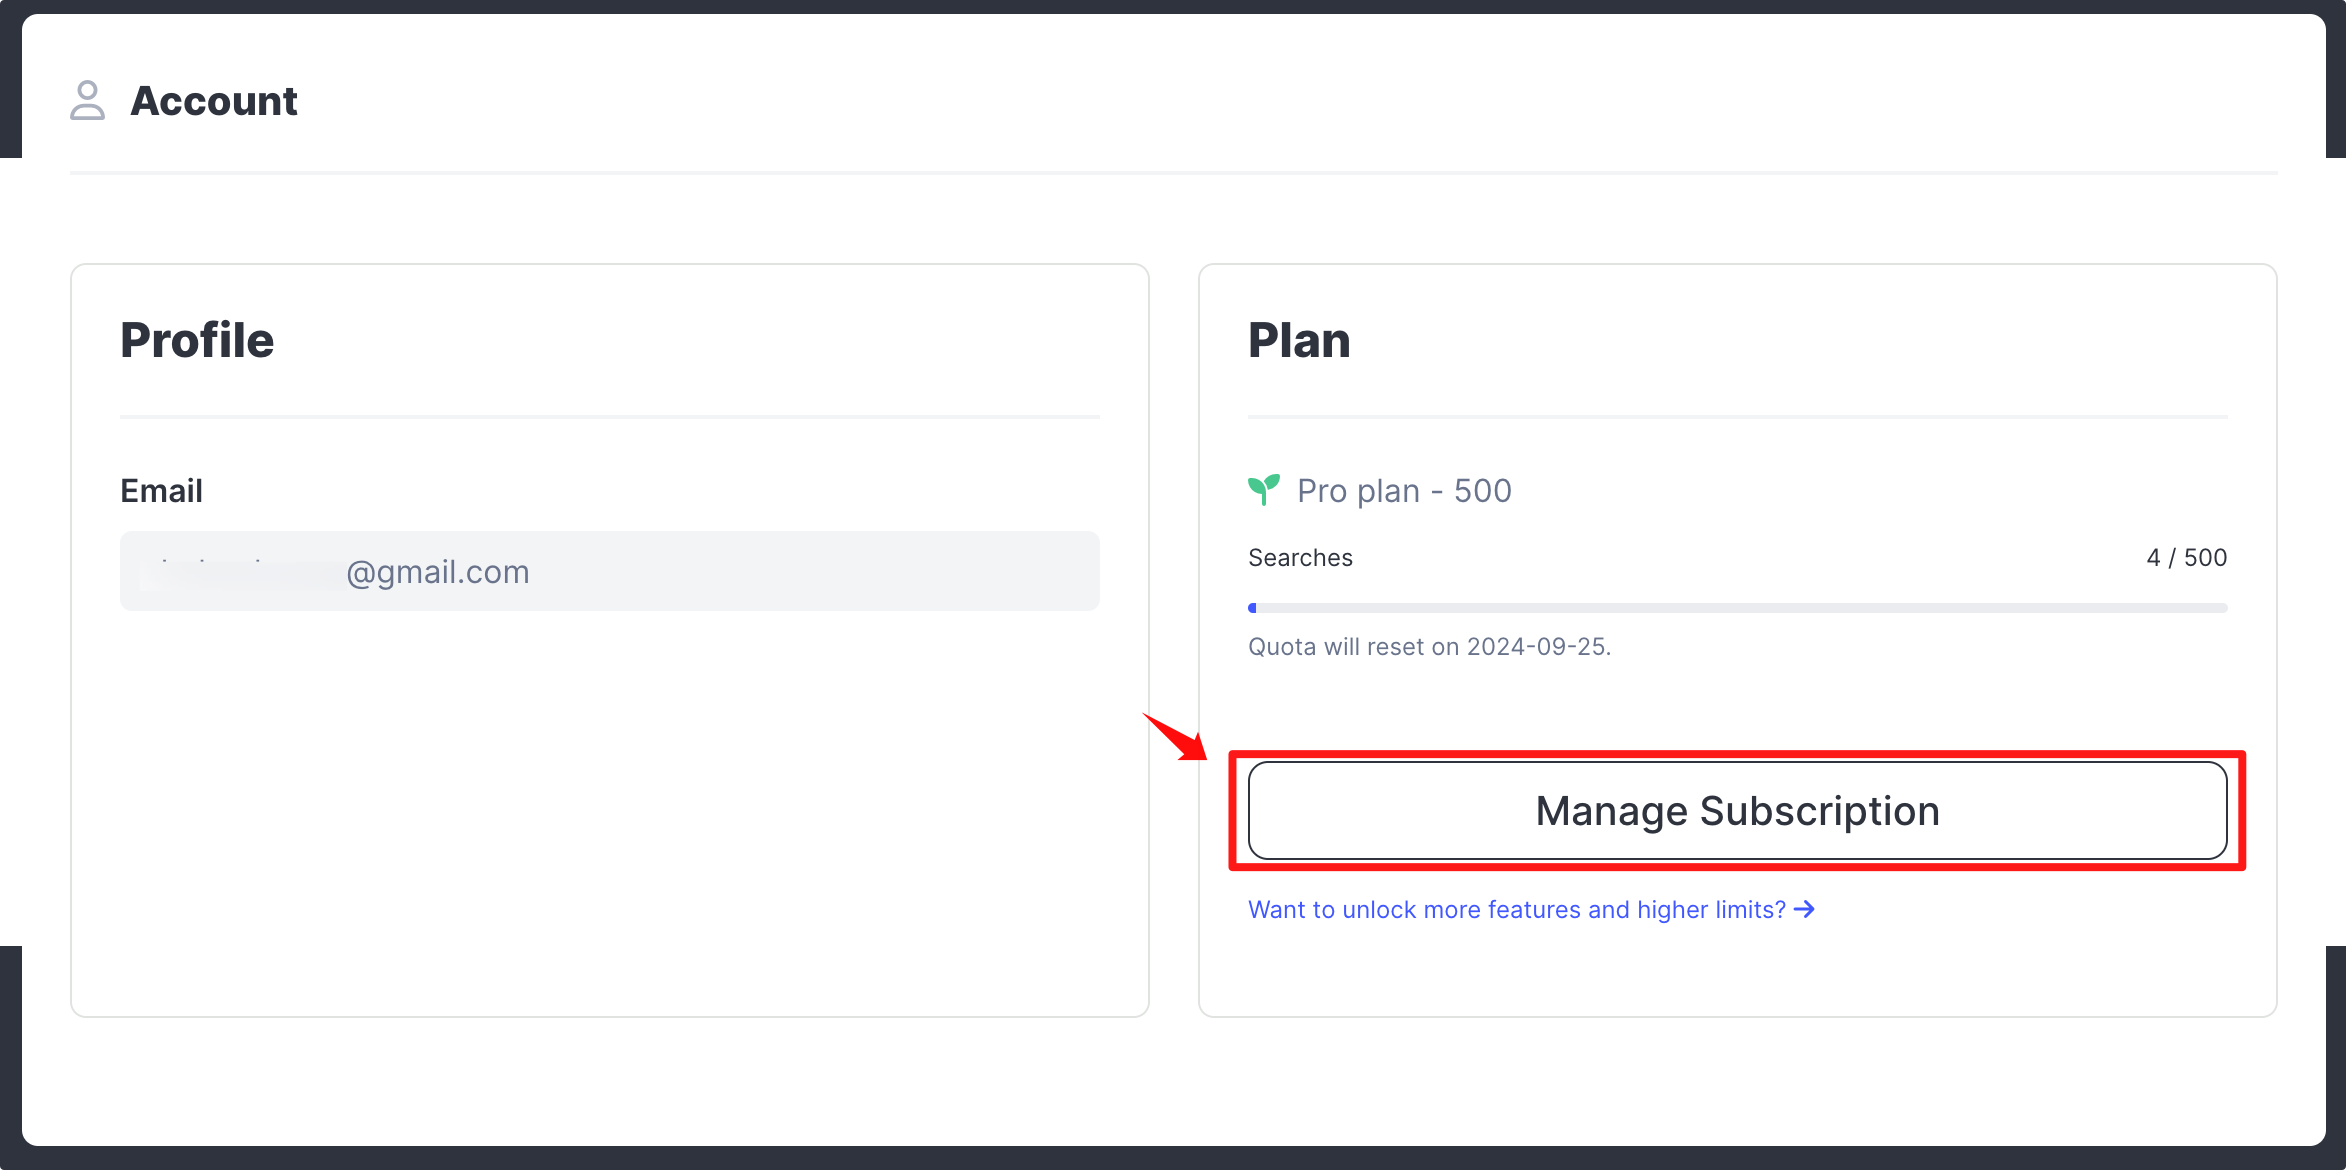Click the Email field label
The width and height of the screenshot is (2346, 1170).
(160, 490)
